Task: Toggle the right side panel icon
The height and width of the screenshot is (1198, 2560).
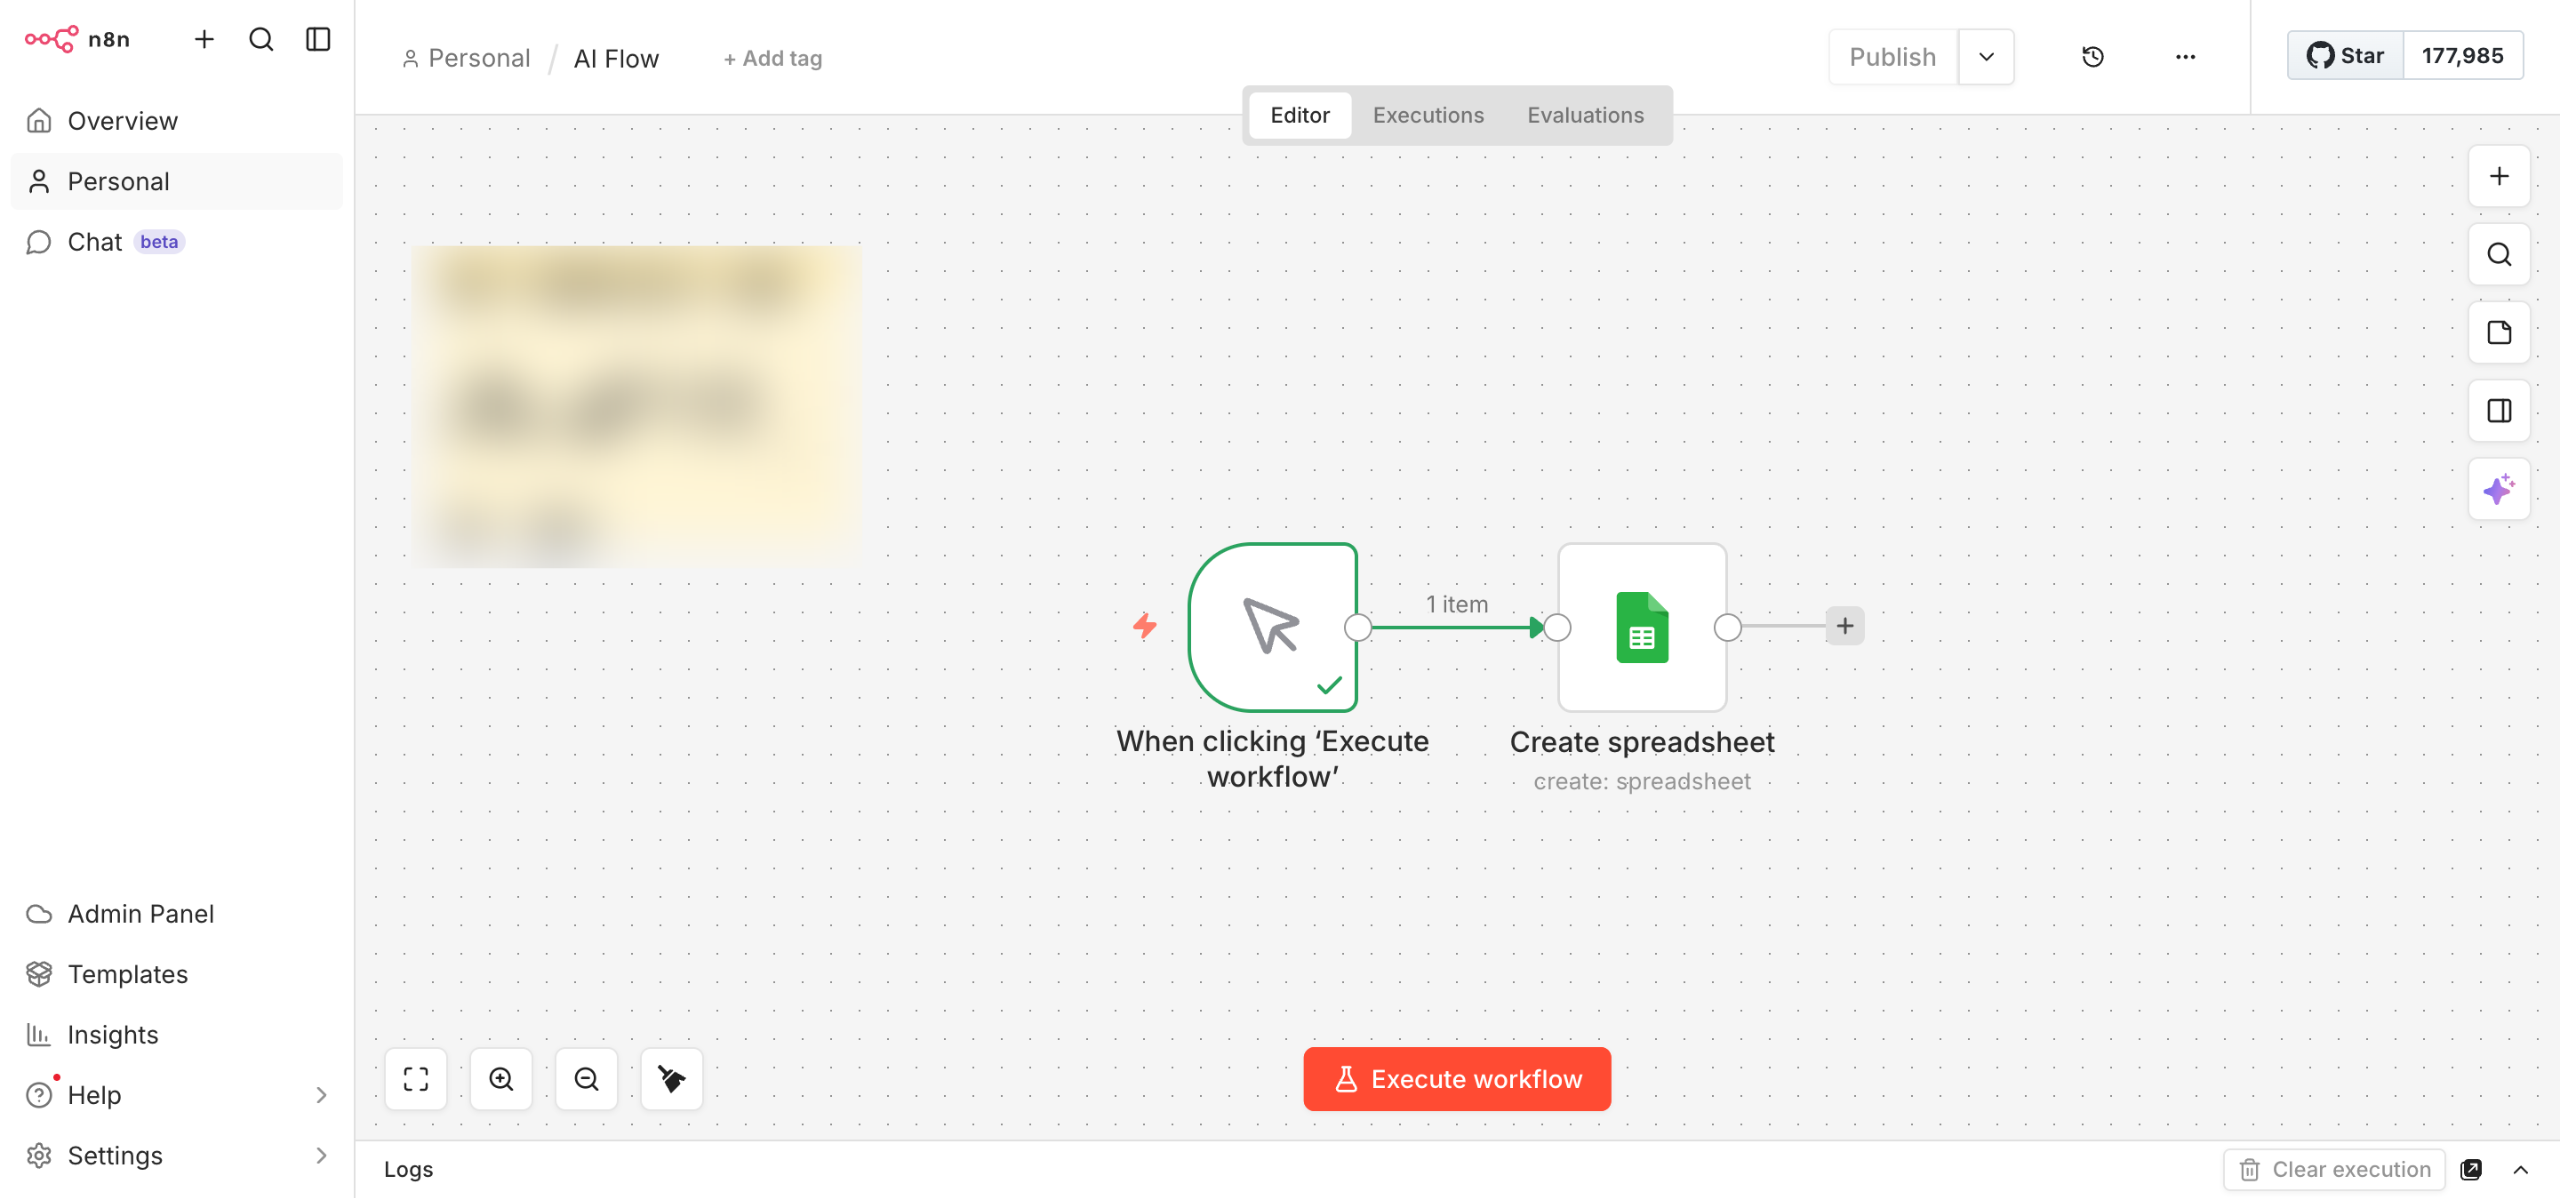Action: click(x=2498, y=411)
